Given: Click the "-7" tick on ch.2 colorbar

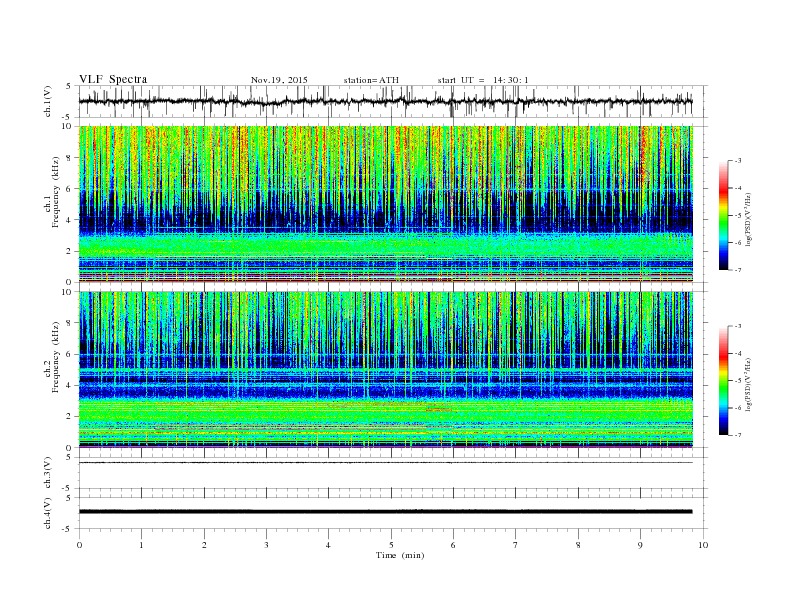Looking at the screenshot, I should [x=737, y=435].
